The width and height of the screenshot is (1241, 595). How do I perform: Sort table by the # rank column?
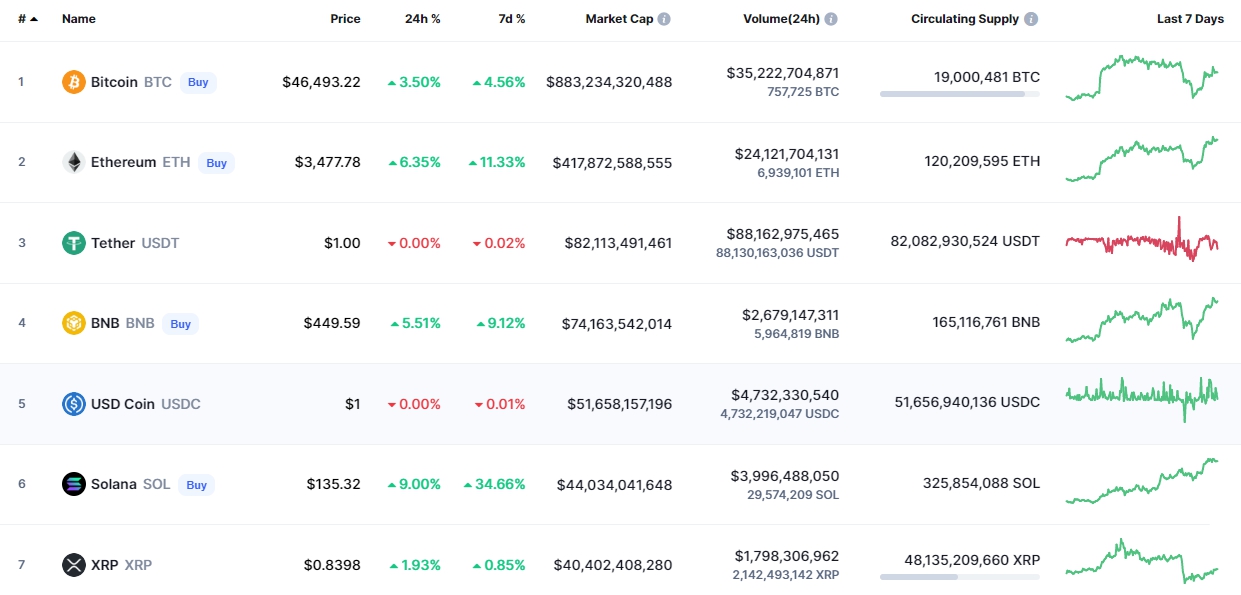[26, 19]
